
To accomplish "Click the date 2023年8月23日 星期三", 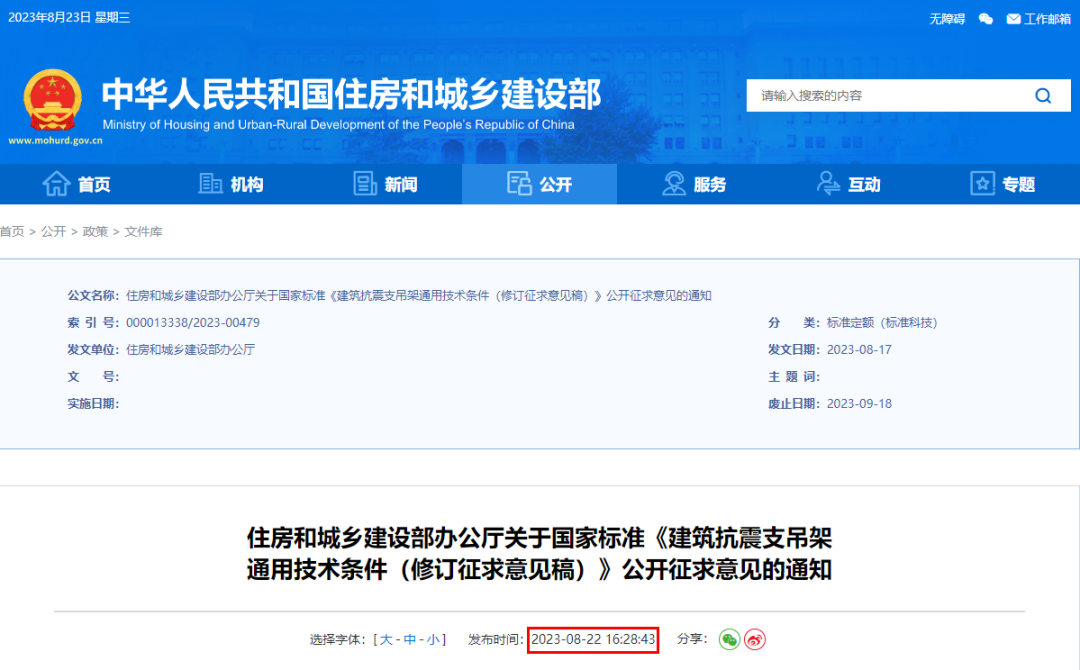I will (x=69, y=17).
